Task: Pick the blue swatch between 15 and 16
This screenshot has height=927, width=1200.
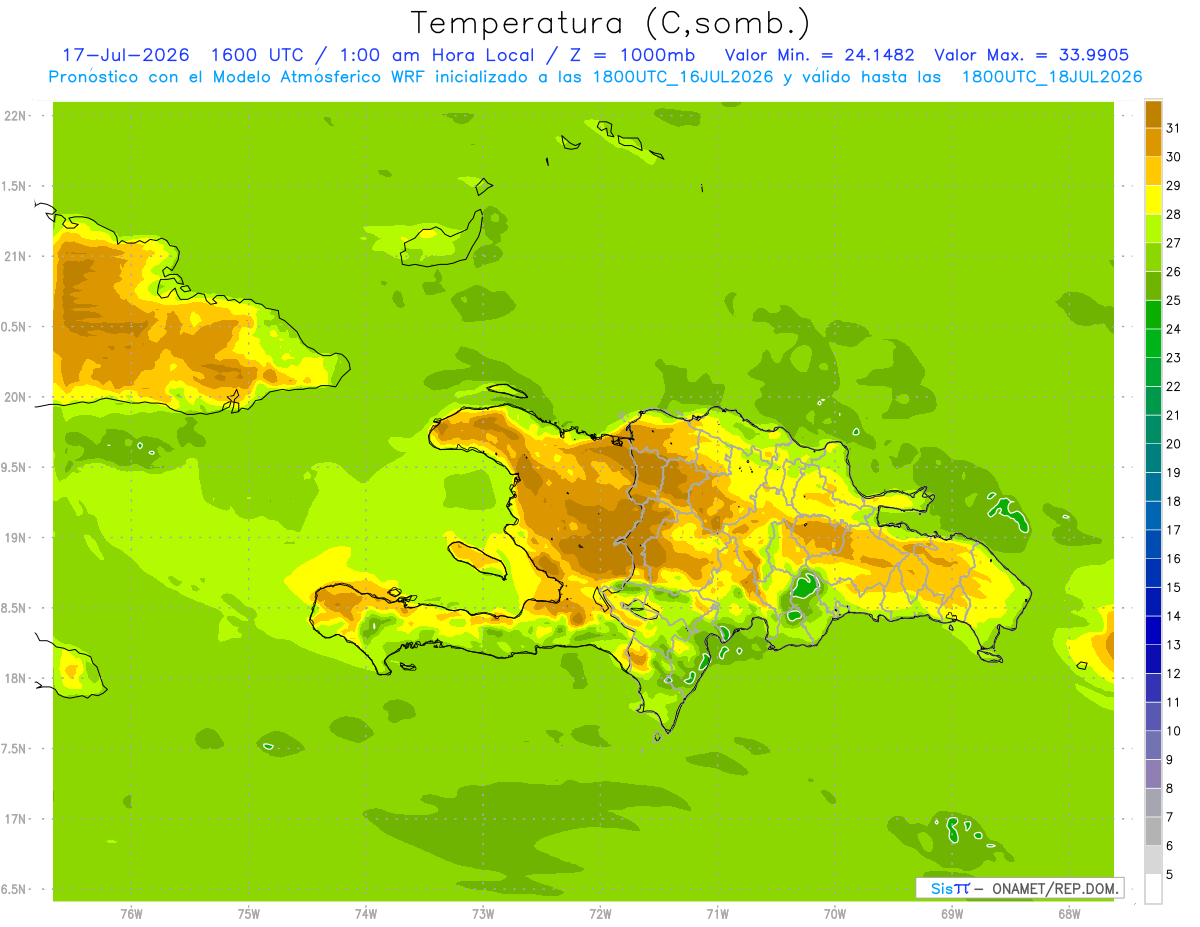Action: 1153,573
